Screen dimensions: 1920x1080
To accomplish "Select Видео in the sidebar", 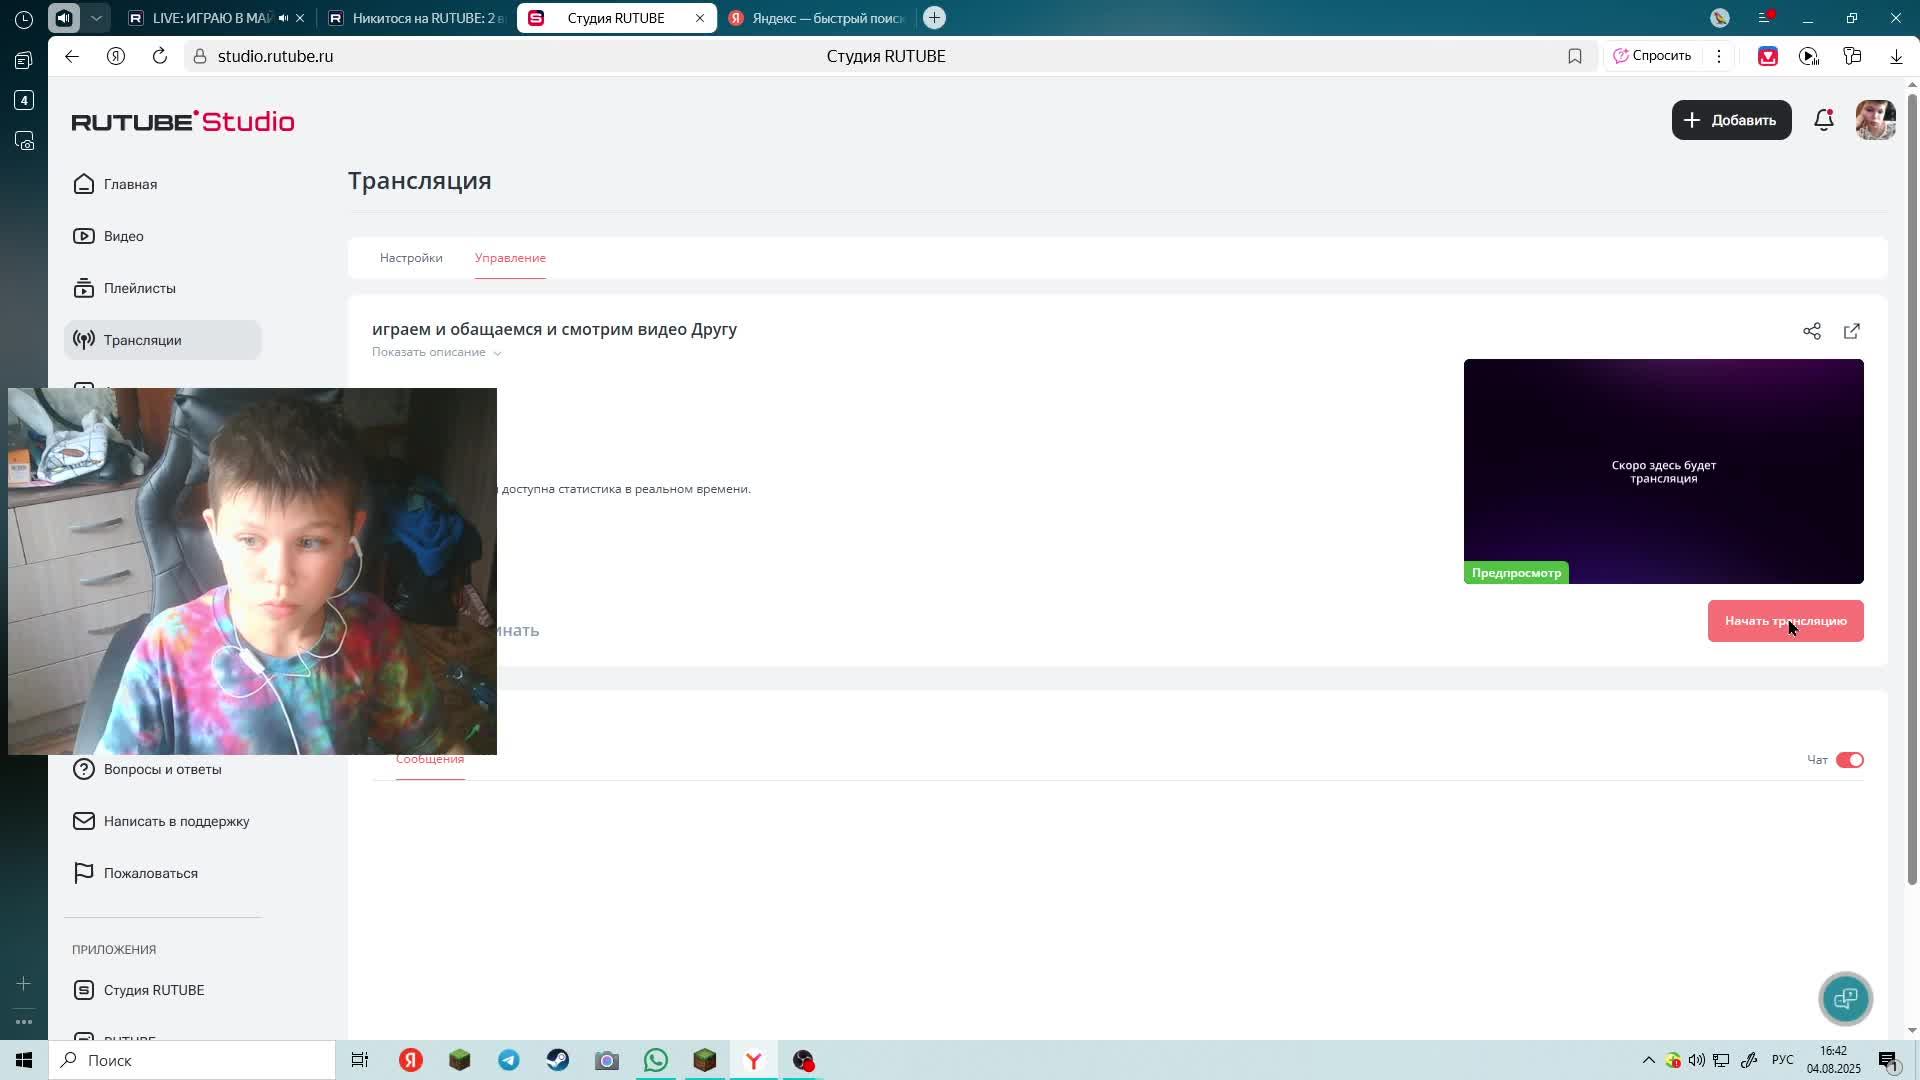I will [x=124, y=236].
